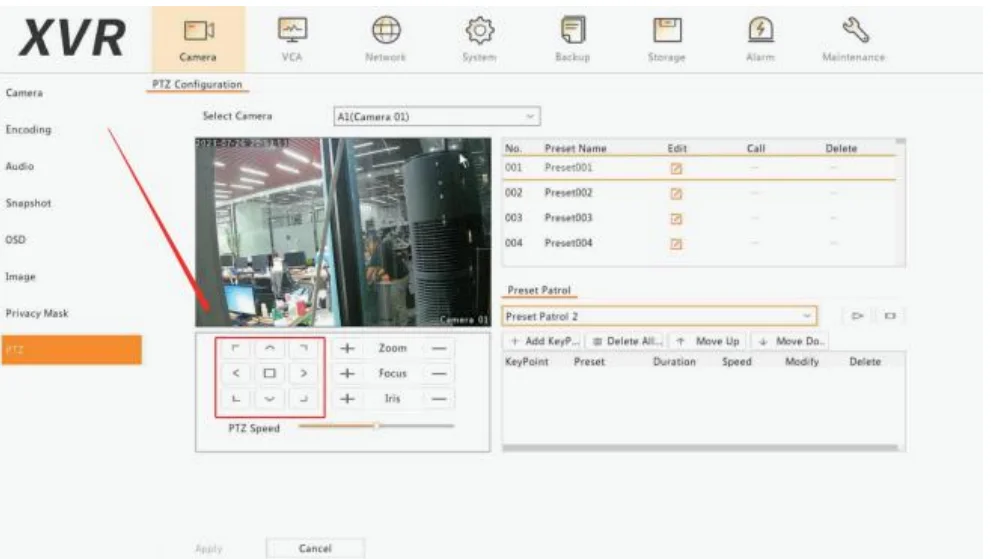Start the preset patrol play icon
The height and width of the screenshot is (559, 991).
coord(858,316)
